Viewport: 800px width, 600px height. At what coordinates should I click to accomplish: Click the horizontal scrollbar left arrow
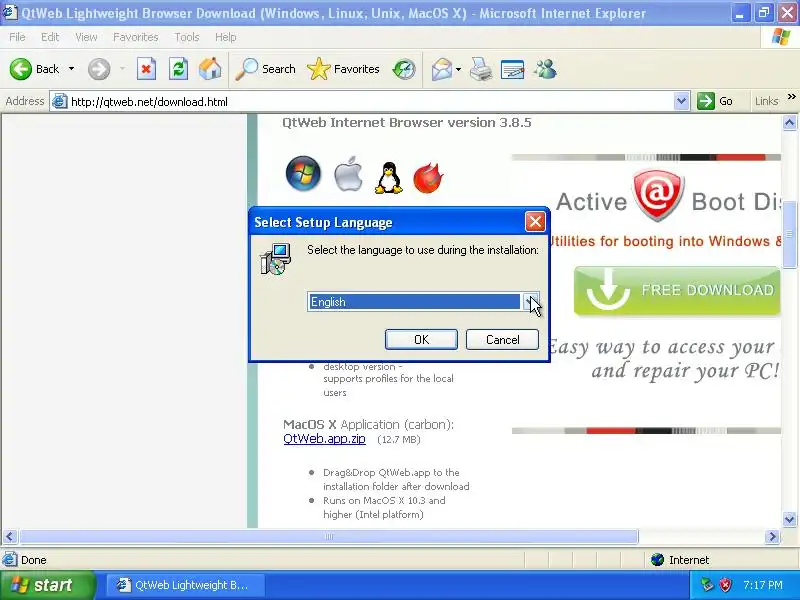tap(10, 536)
